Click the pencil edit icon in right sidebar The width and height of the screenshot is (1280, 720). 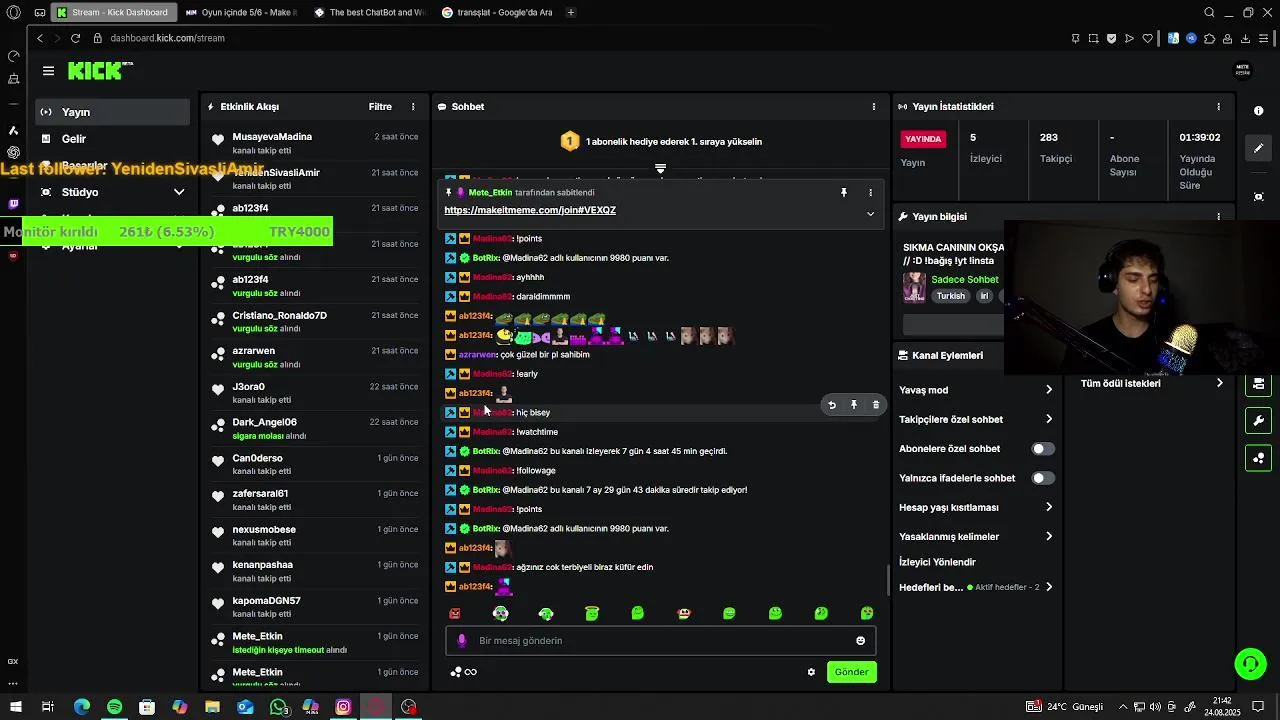click(1259, 148)
